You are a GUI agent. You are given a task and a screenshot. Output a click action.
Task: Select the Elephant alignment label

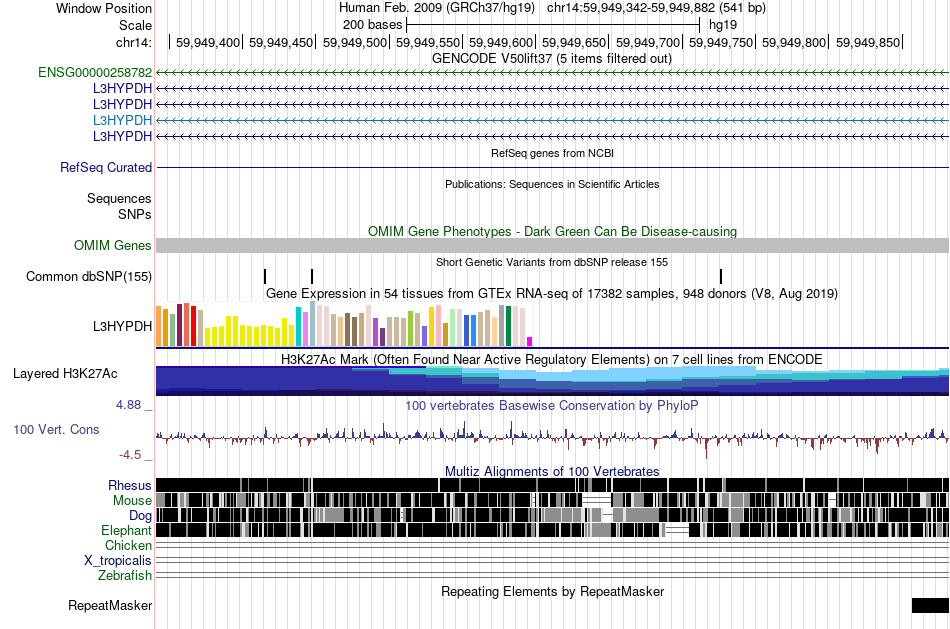click(x=127, y=531)
